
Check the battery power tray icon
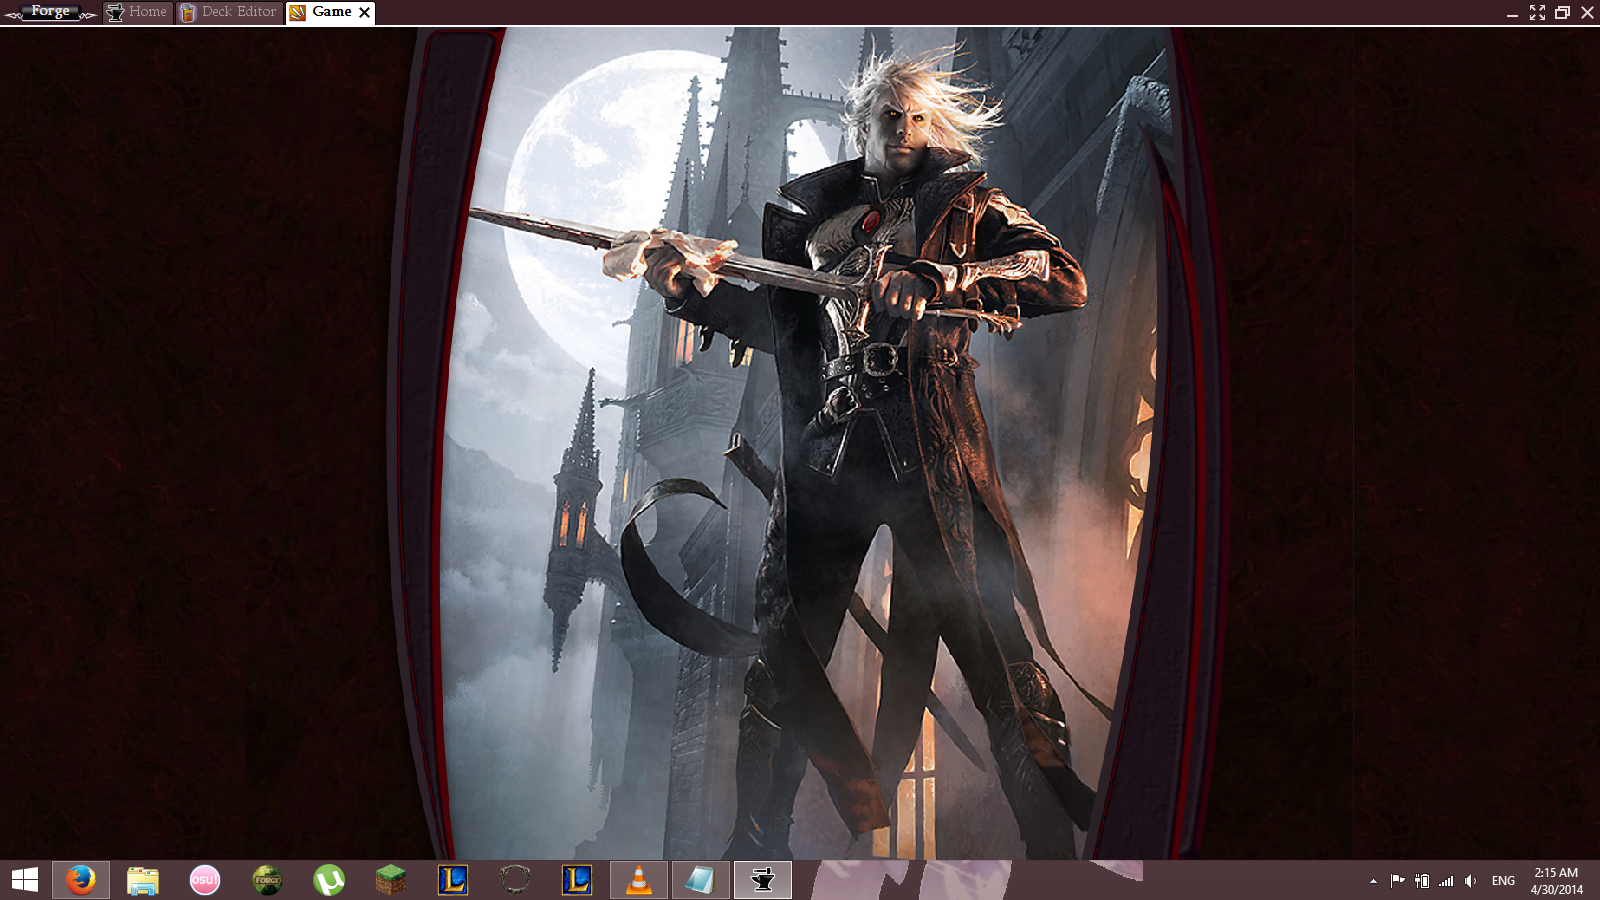click(1422, 881)
